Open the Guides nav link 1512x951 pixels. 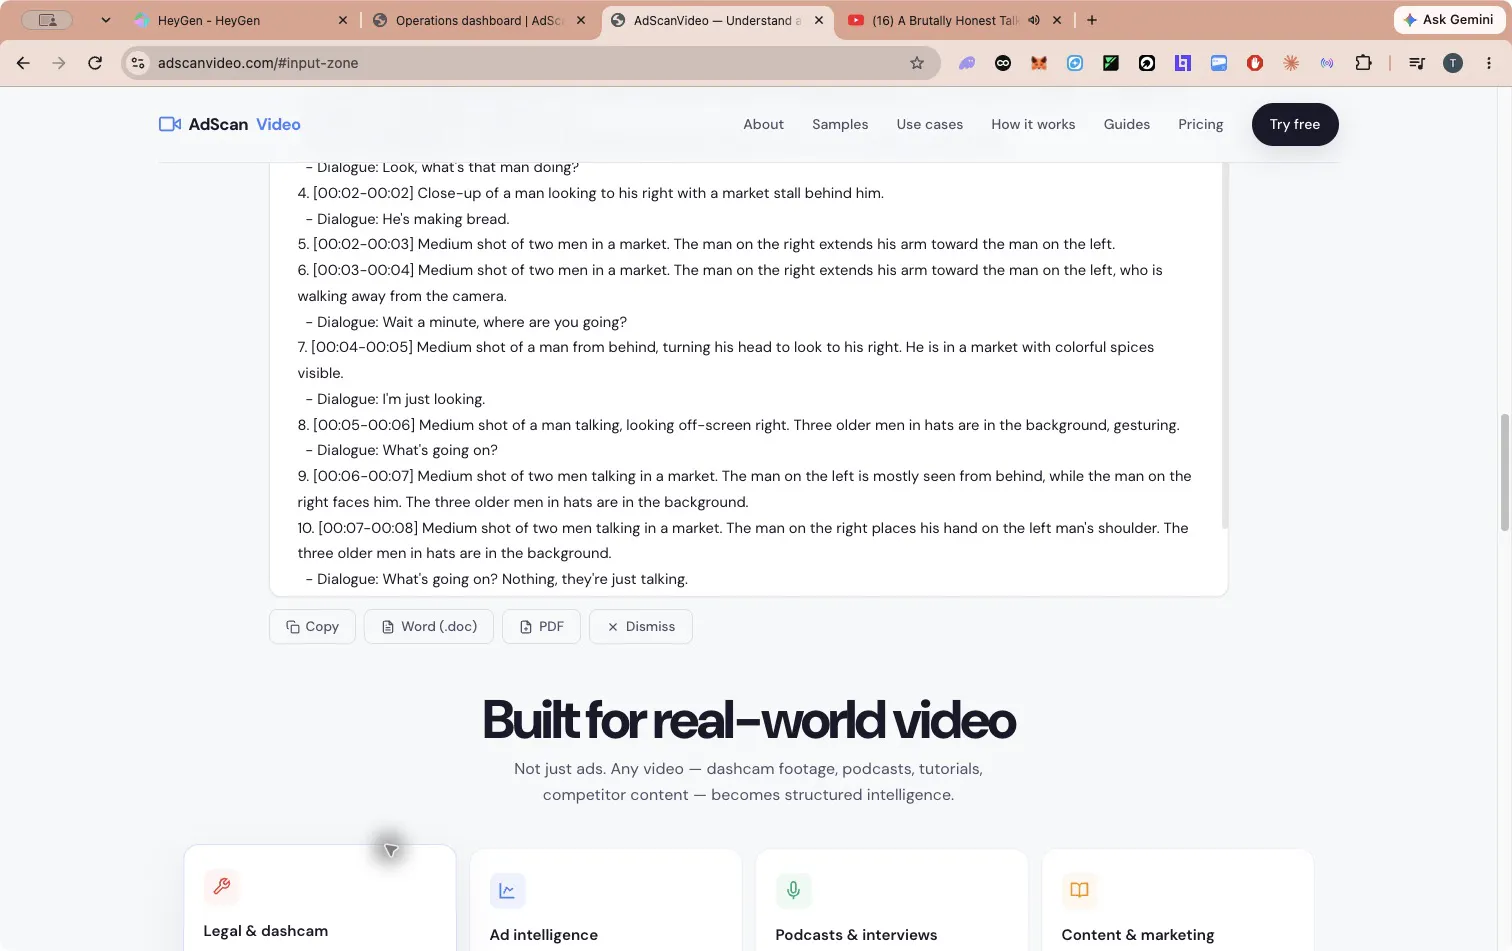1126,124
